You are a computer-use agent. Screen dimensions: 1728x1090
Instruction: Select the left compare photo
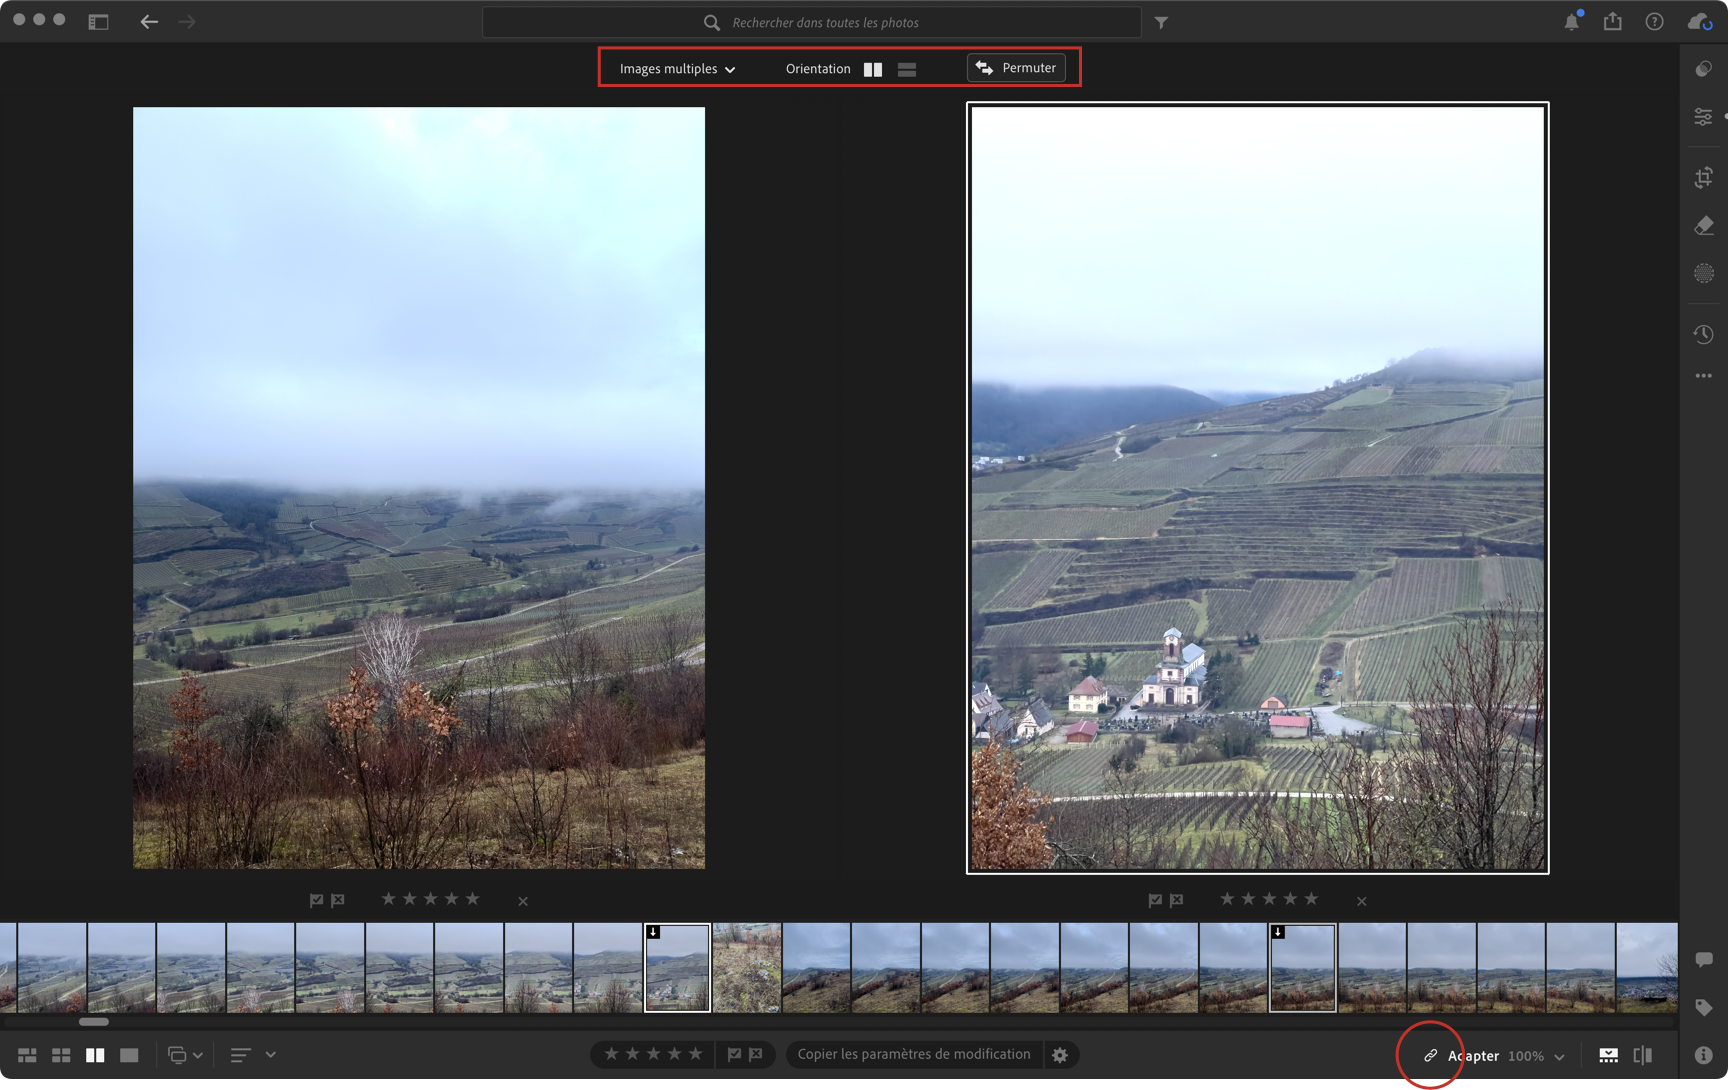click(x=419, y=488)
